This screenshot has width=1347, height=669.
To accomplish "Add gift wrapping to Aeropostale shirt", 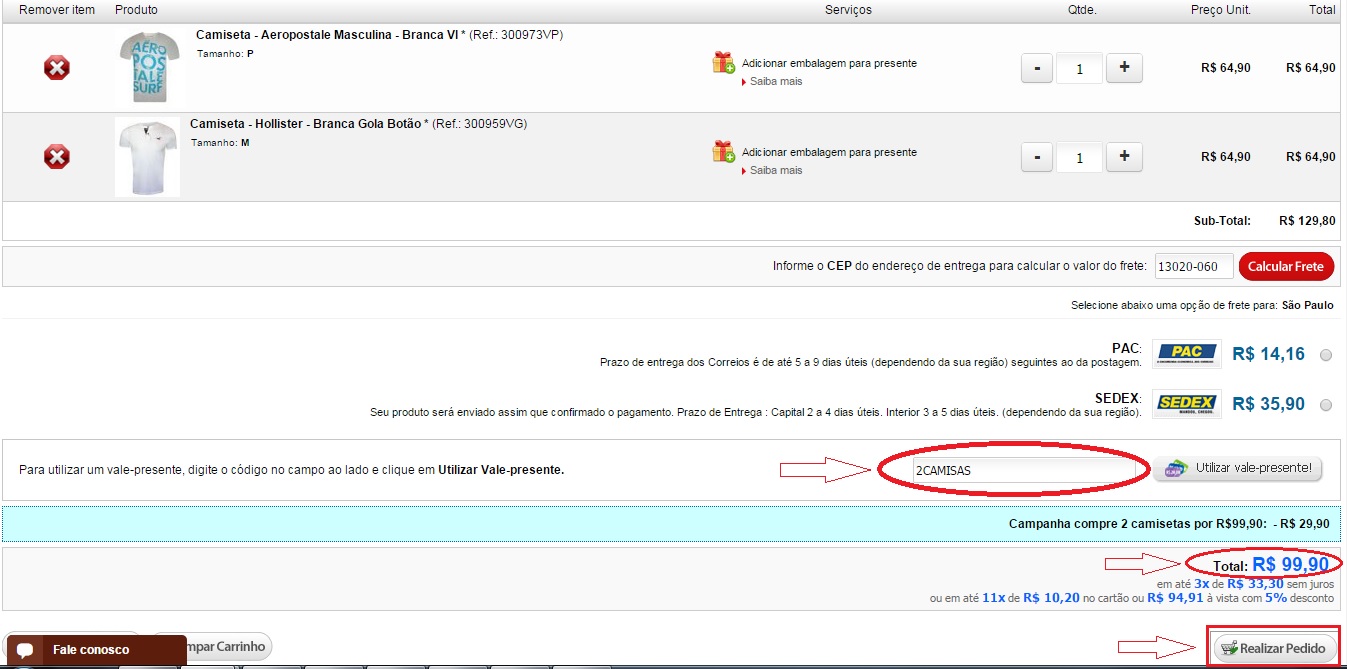I will pyautogui.click(x=829, y=63).
